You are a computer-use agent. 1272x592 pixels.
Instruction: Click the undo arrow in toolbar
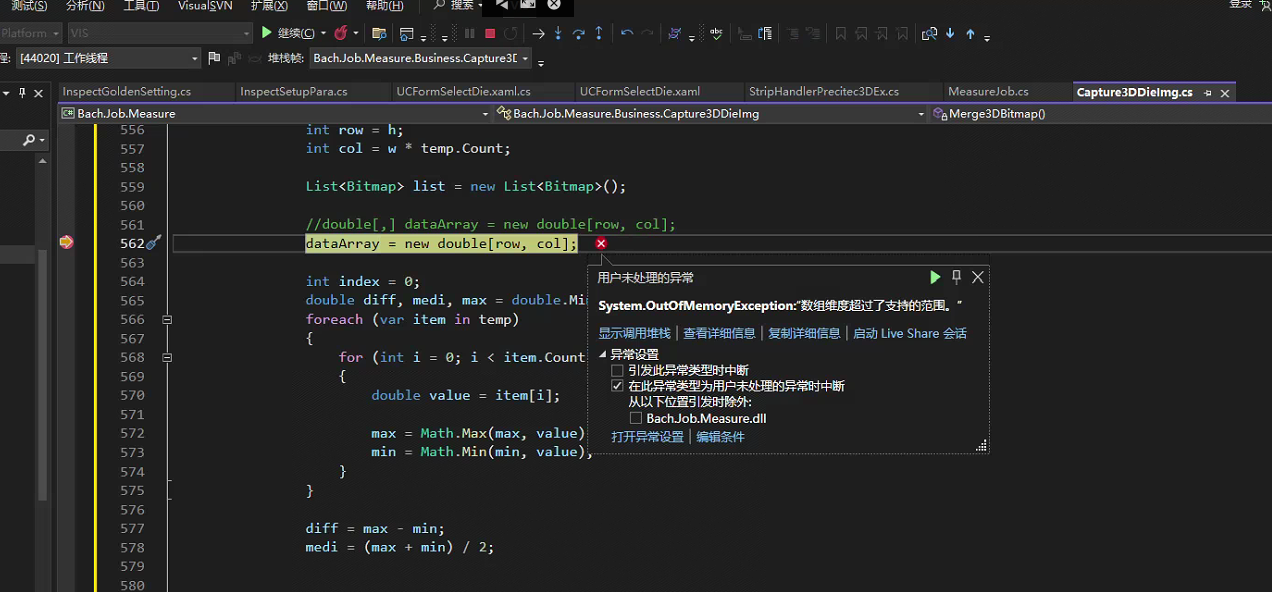(627, 33)
